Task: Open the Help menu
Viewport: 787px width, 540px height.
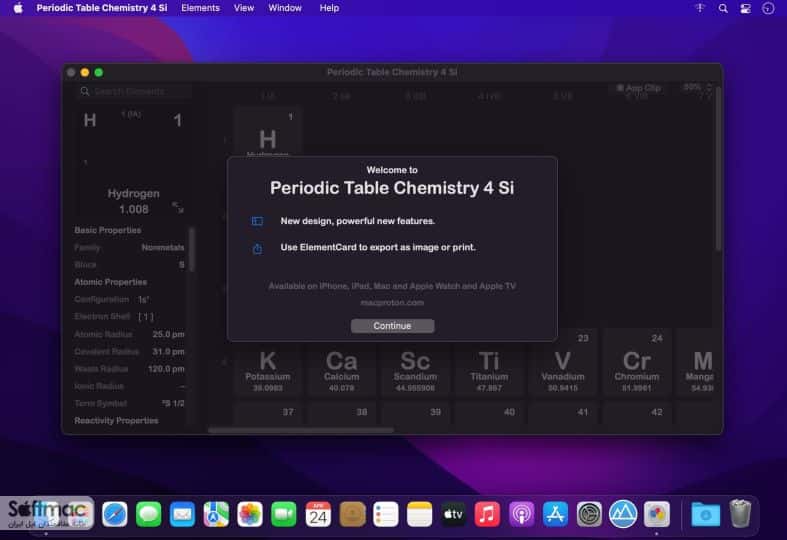Action: (x=329, y=8)
